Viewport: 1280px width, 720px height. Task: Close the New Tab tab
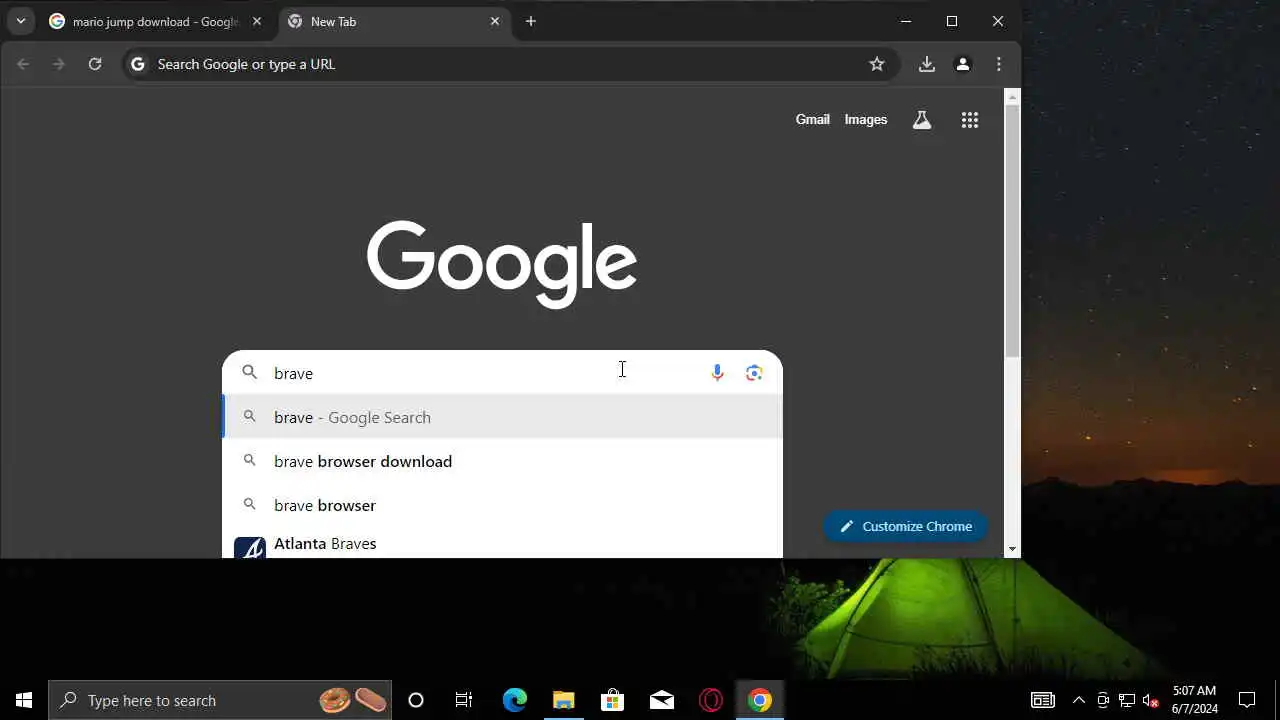coord(495,21)
